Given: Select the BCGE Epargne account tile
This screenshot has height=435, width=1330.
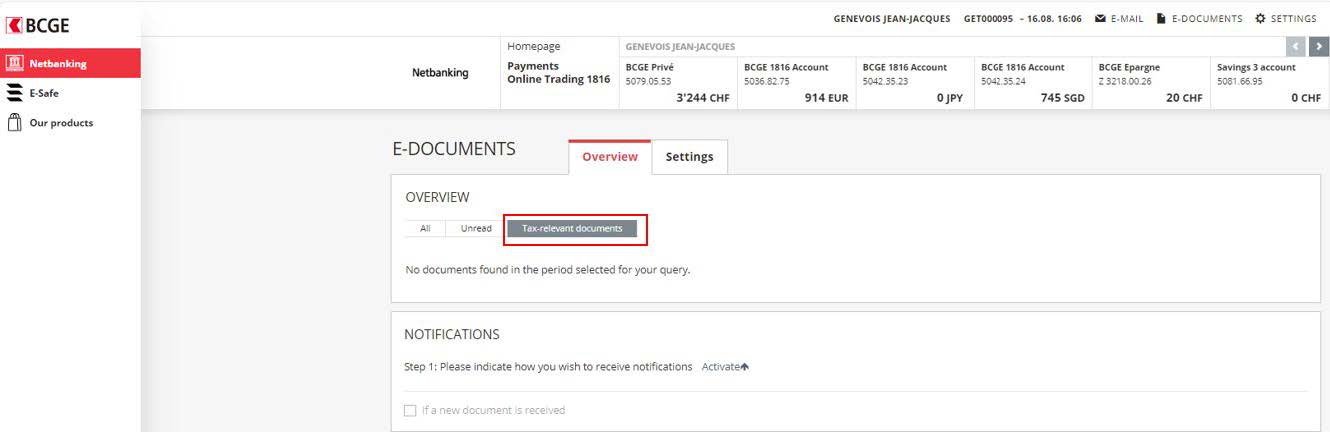Looking at the screenshot, I should click(1150, 83).
